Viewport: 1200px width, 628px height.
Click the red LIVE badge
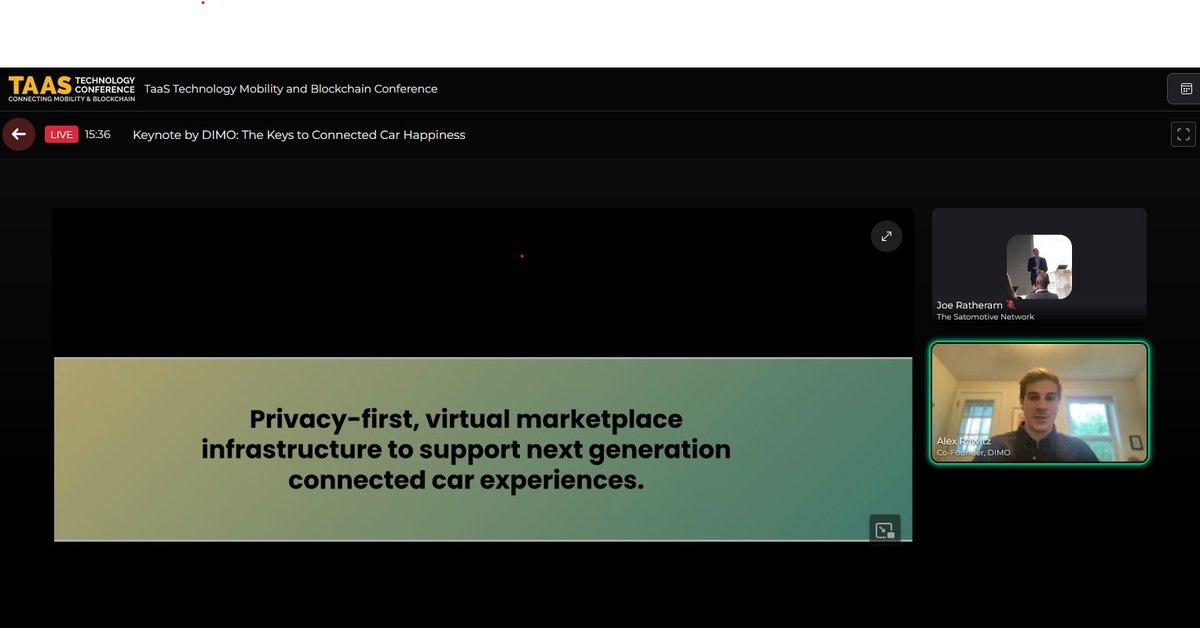[x=61, y=134]
